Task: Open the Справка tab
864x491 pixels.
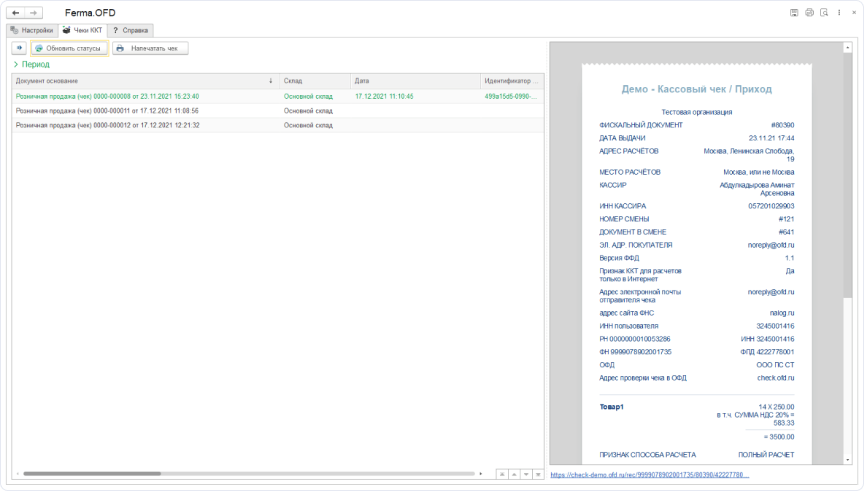Action: coord(129,30)
